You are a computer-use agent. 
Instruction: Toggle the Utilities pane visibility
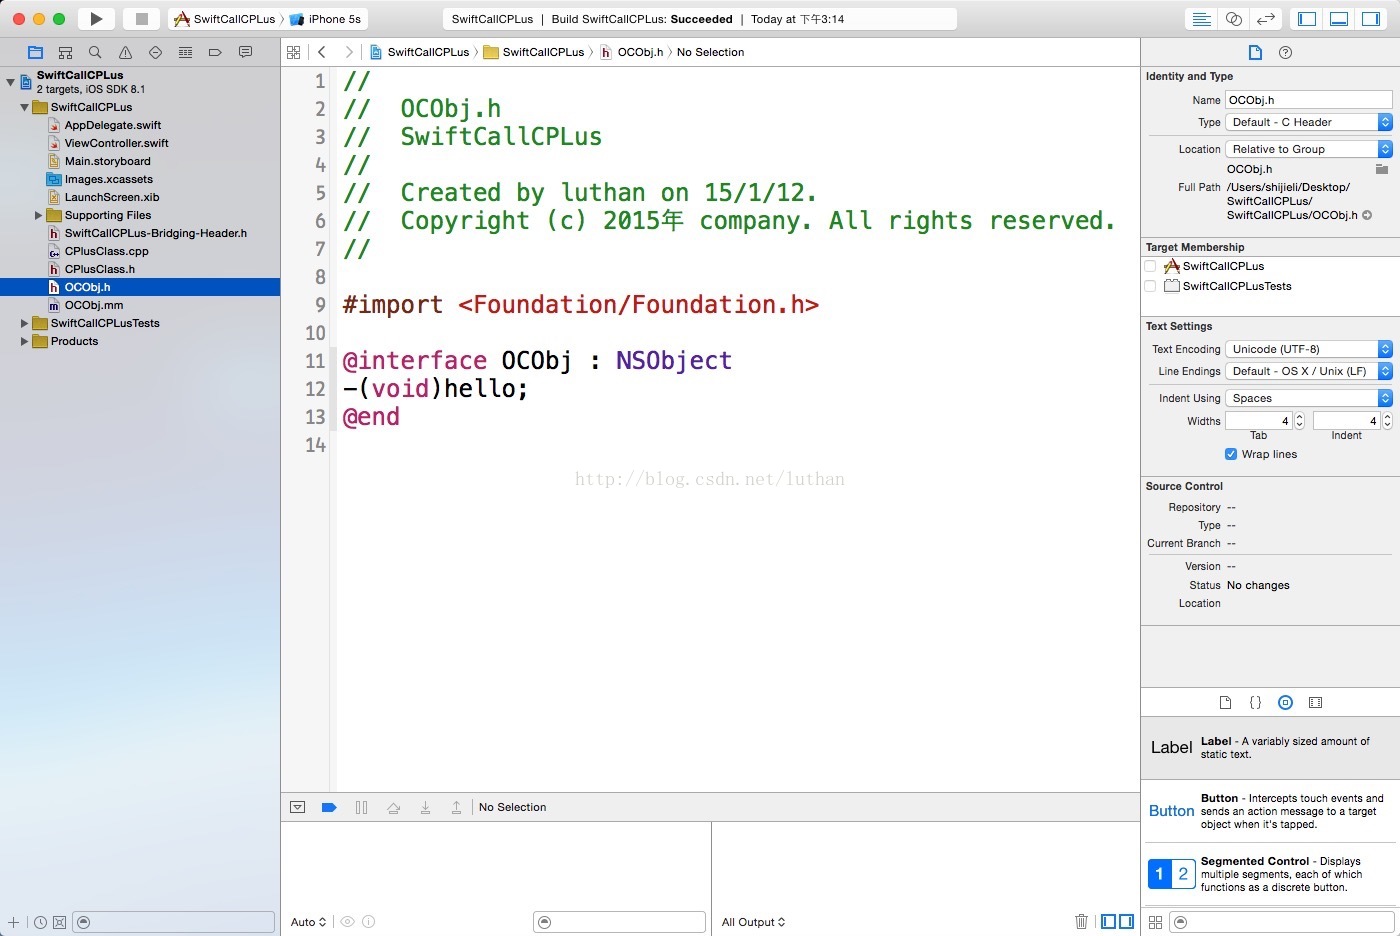1371,19
